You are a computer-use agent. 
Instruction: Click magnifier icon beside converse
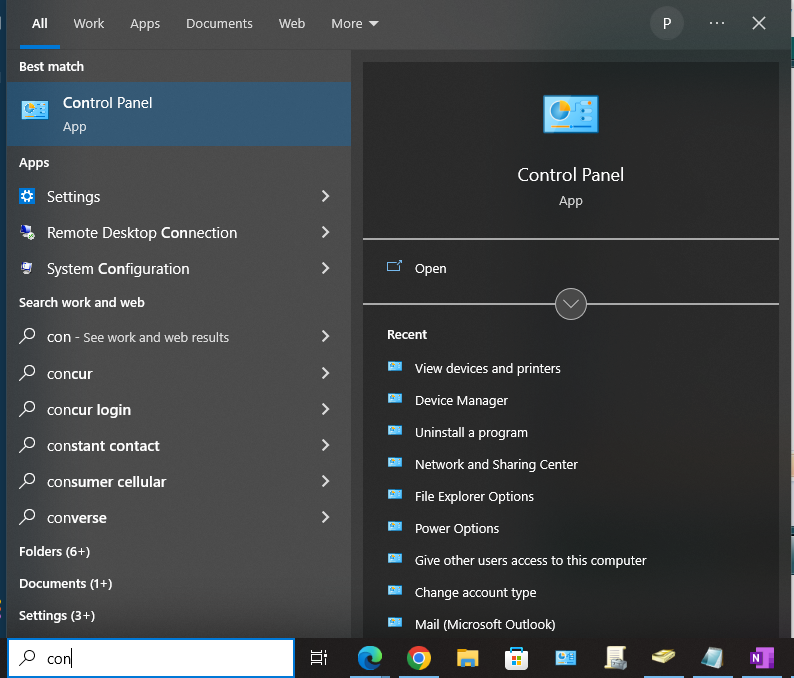coord(27,517)
